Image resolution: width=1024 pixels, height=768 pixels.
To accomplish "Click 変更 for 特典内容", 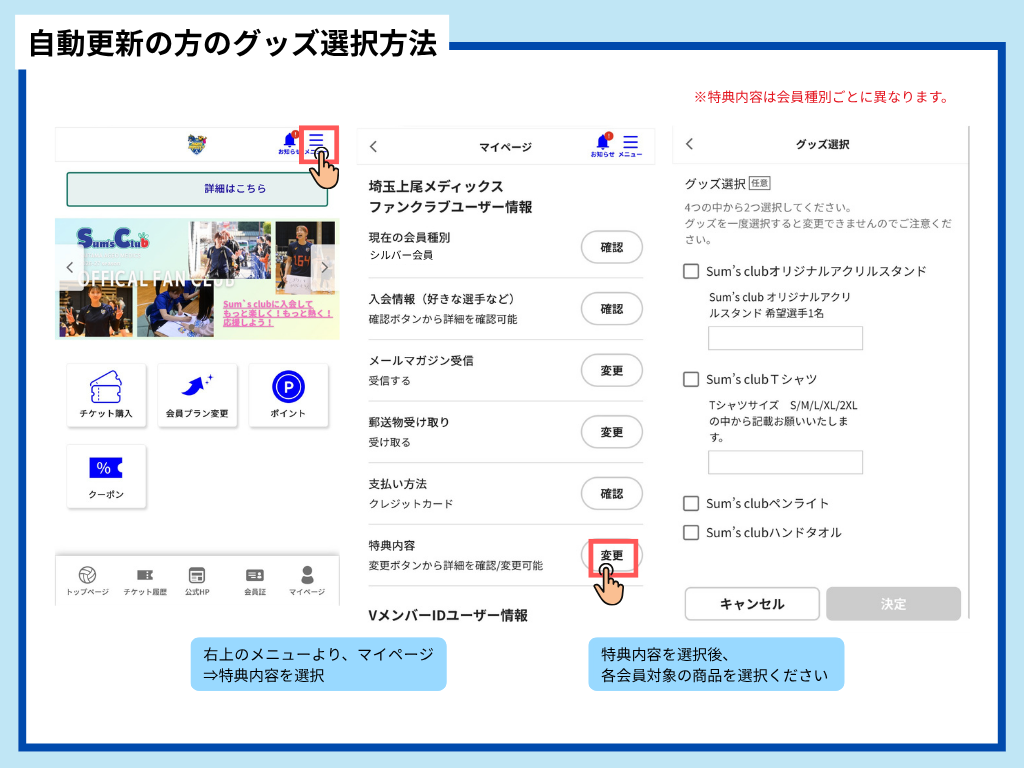I will click(612, 555).
